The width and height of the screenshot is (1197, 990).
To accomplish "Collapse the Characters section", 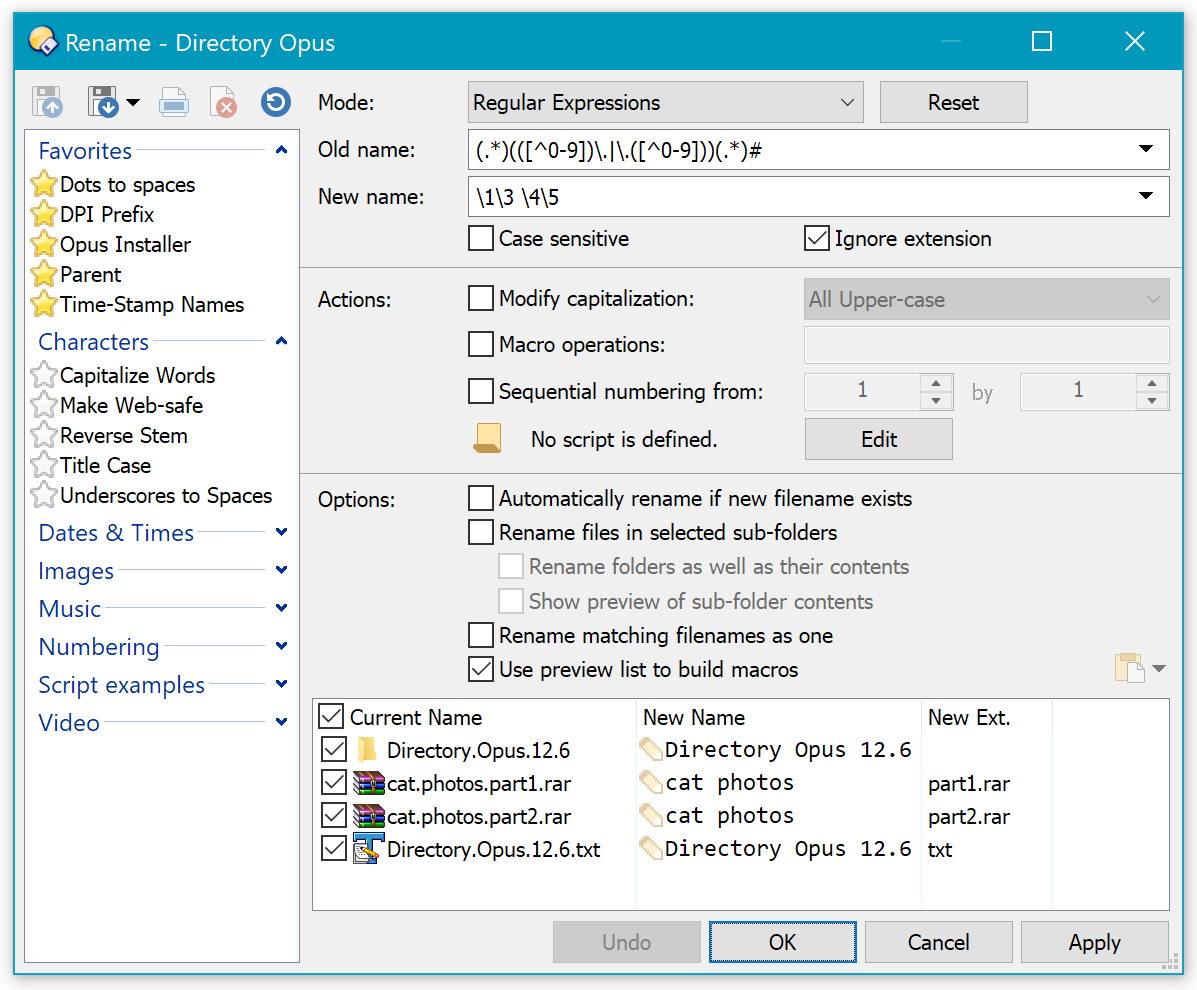I will (281, 341).
